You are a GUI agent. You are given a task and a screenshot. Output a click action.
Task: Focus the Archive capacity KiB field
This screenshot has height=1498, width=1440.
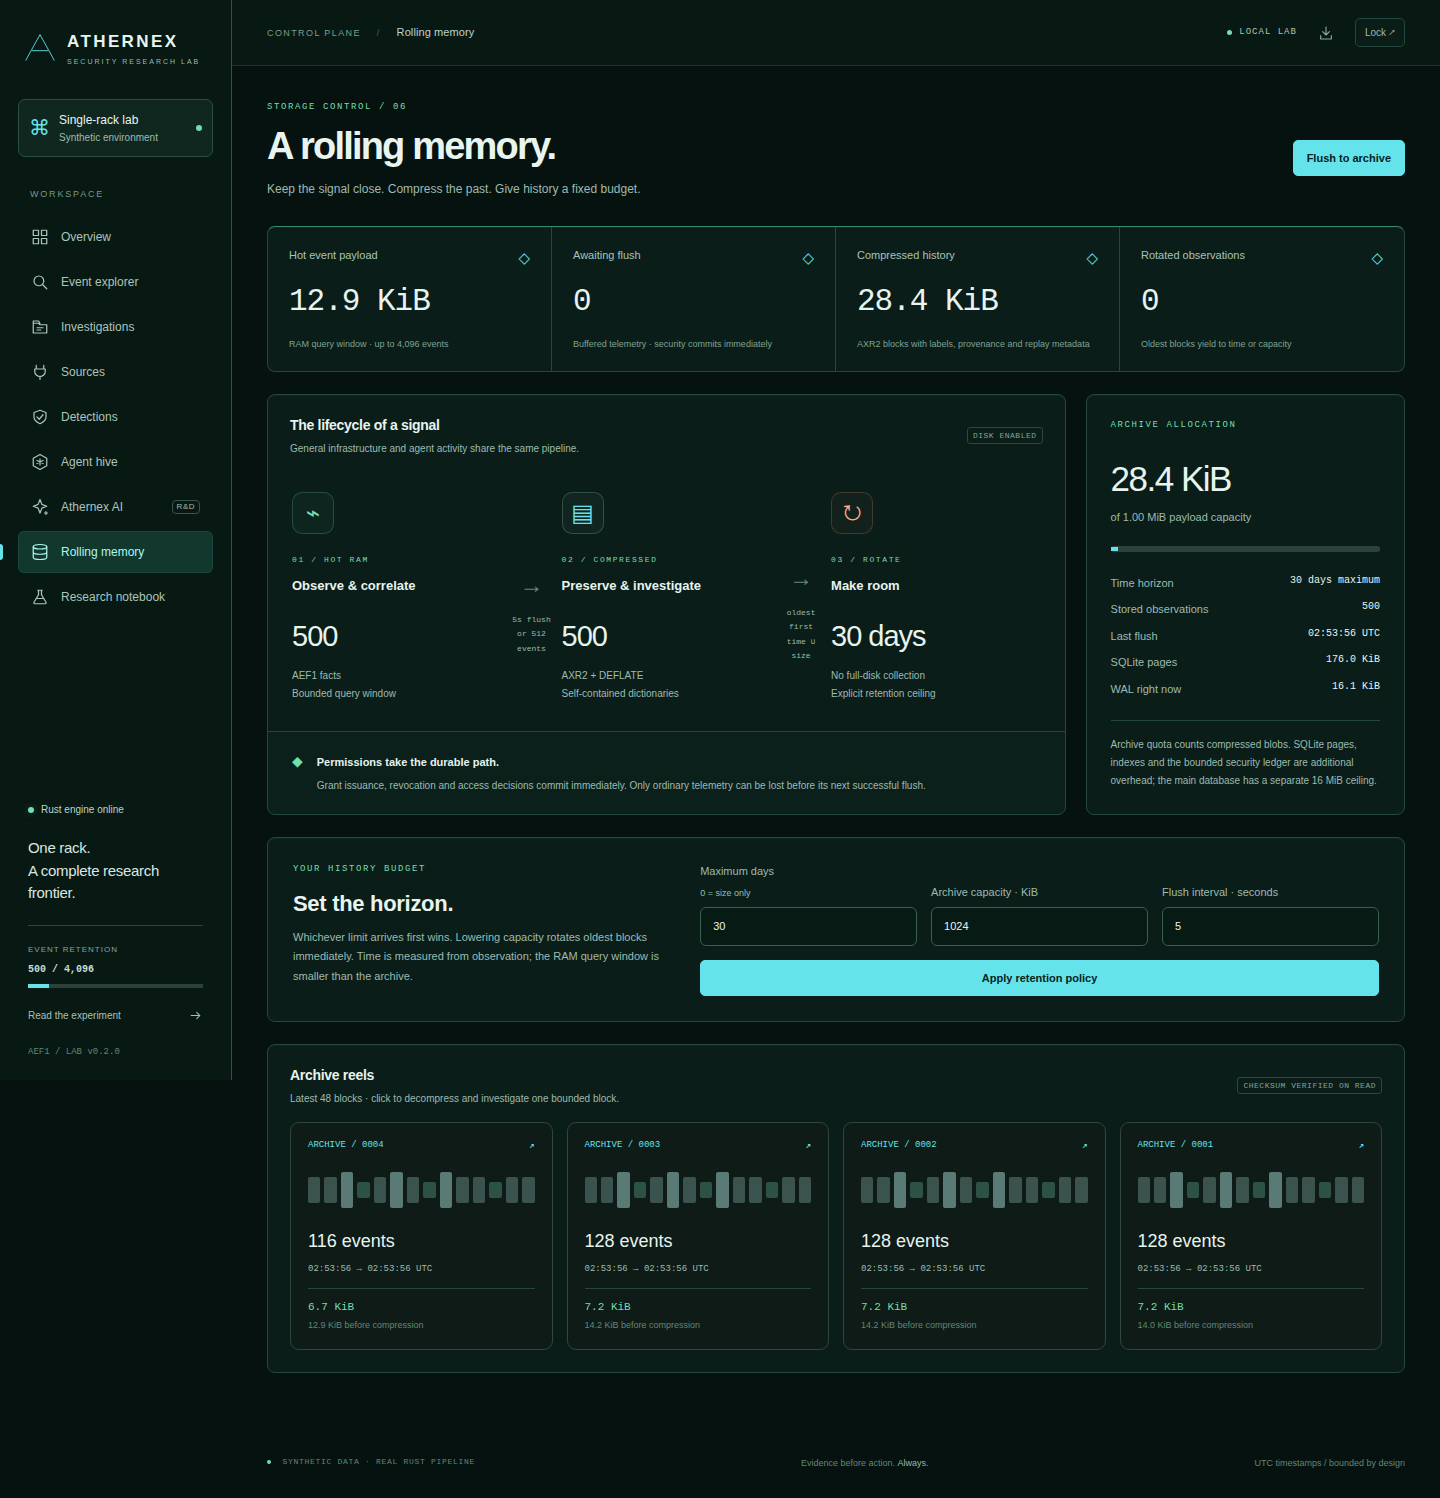point(1039,926)
